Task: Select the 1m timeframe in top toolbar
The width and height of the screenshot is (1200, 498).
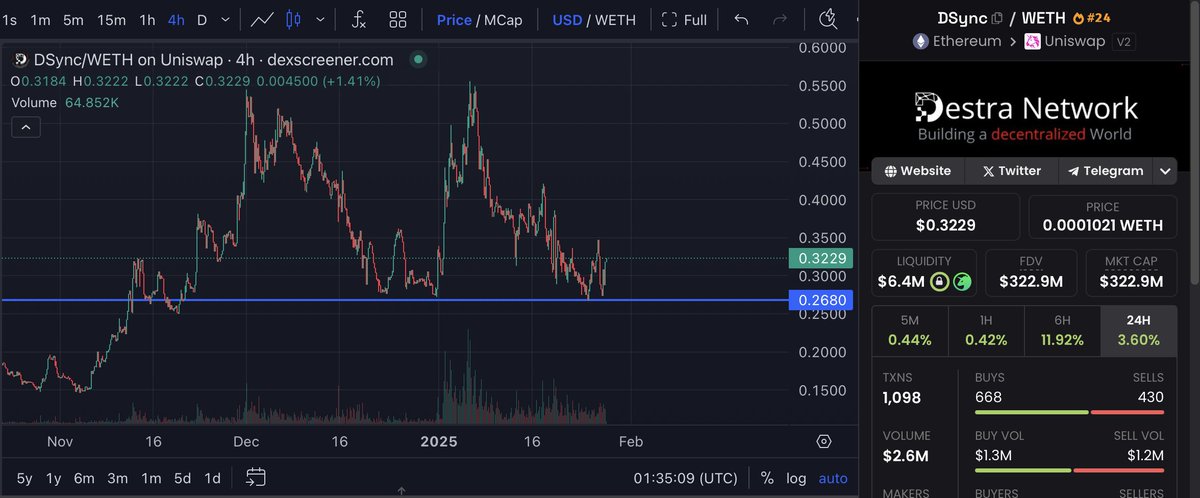Action: 41,19
